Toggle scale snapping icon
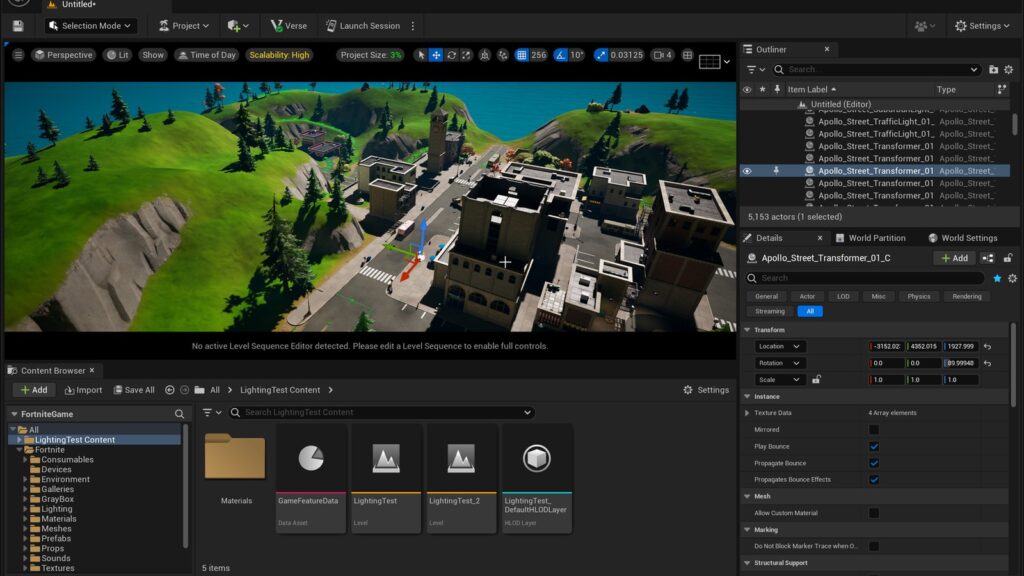 point(601,55)
